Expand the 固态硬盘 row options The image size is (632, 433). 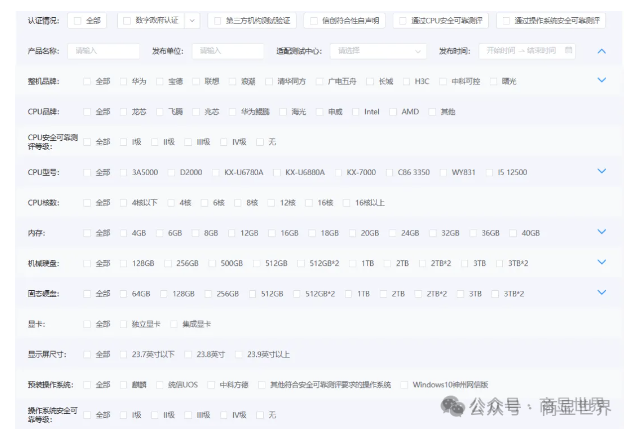point(601,292)
